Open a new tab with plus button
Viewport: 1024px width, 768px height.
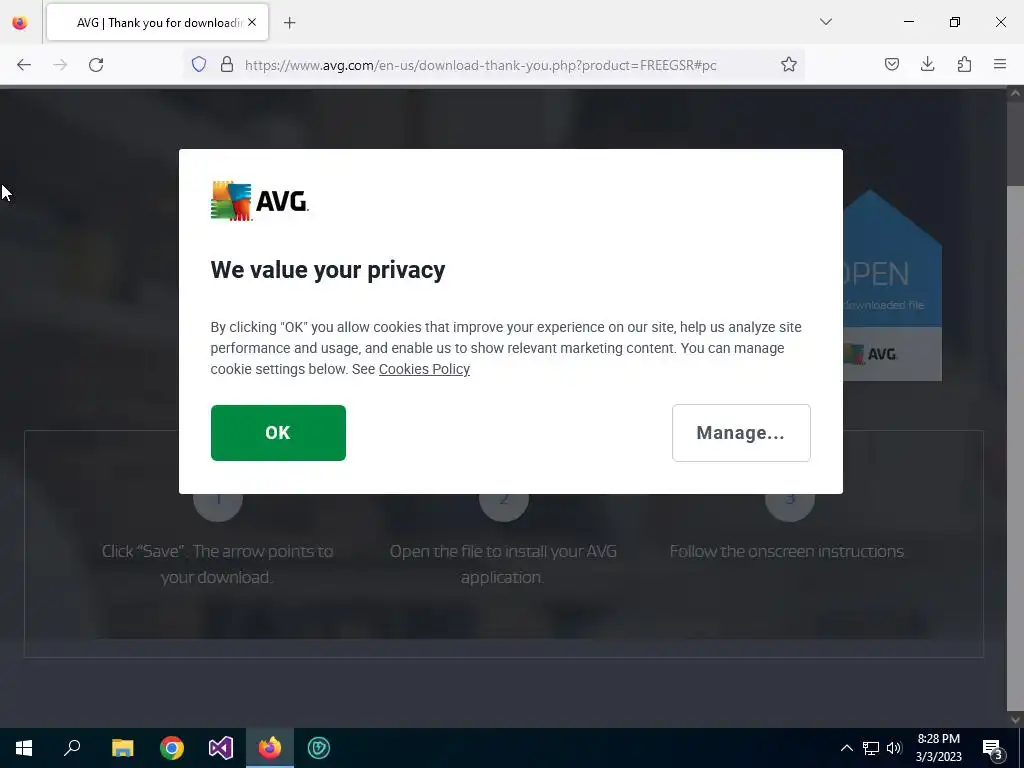[289, 23]
